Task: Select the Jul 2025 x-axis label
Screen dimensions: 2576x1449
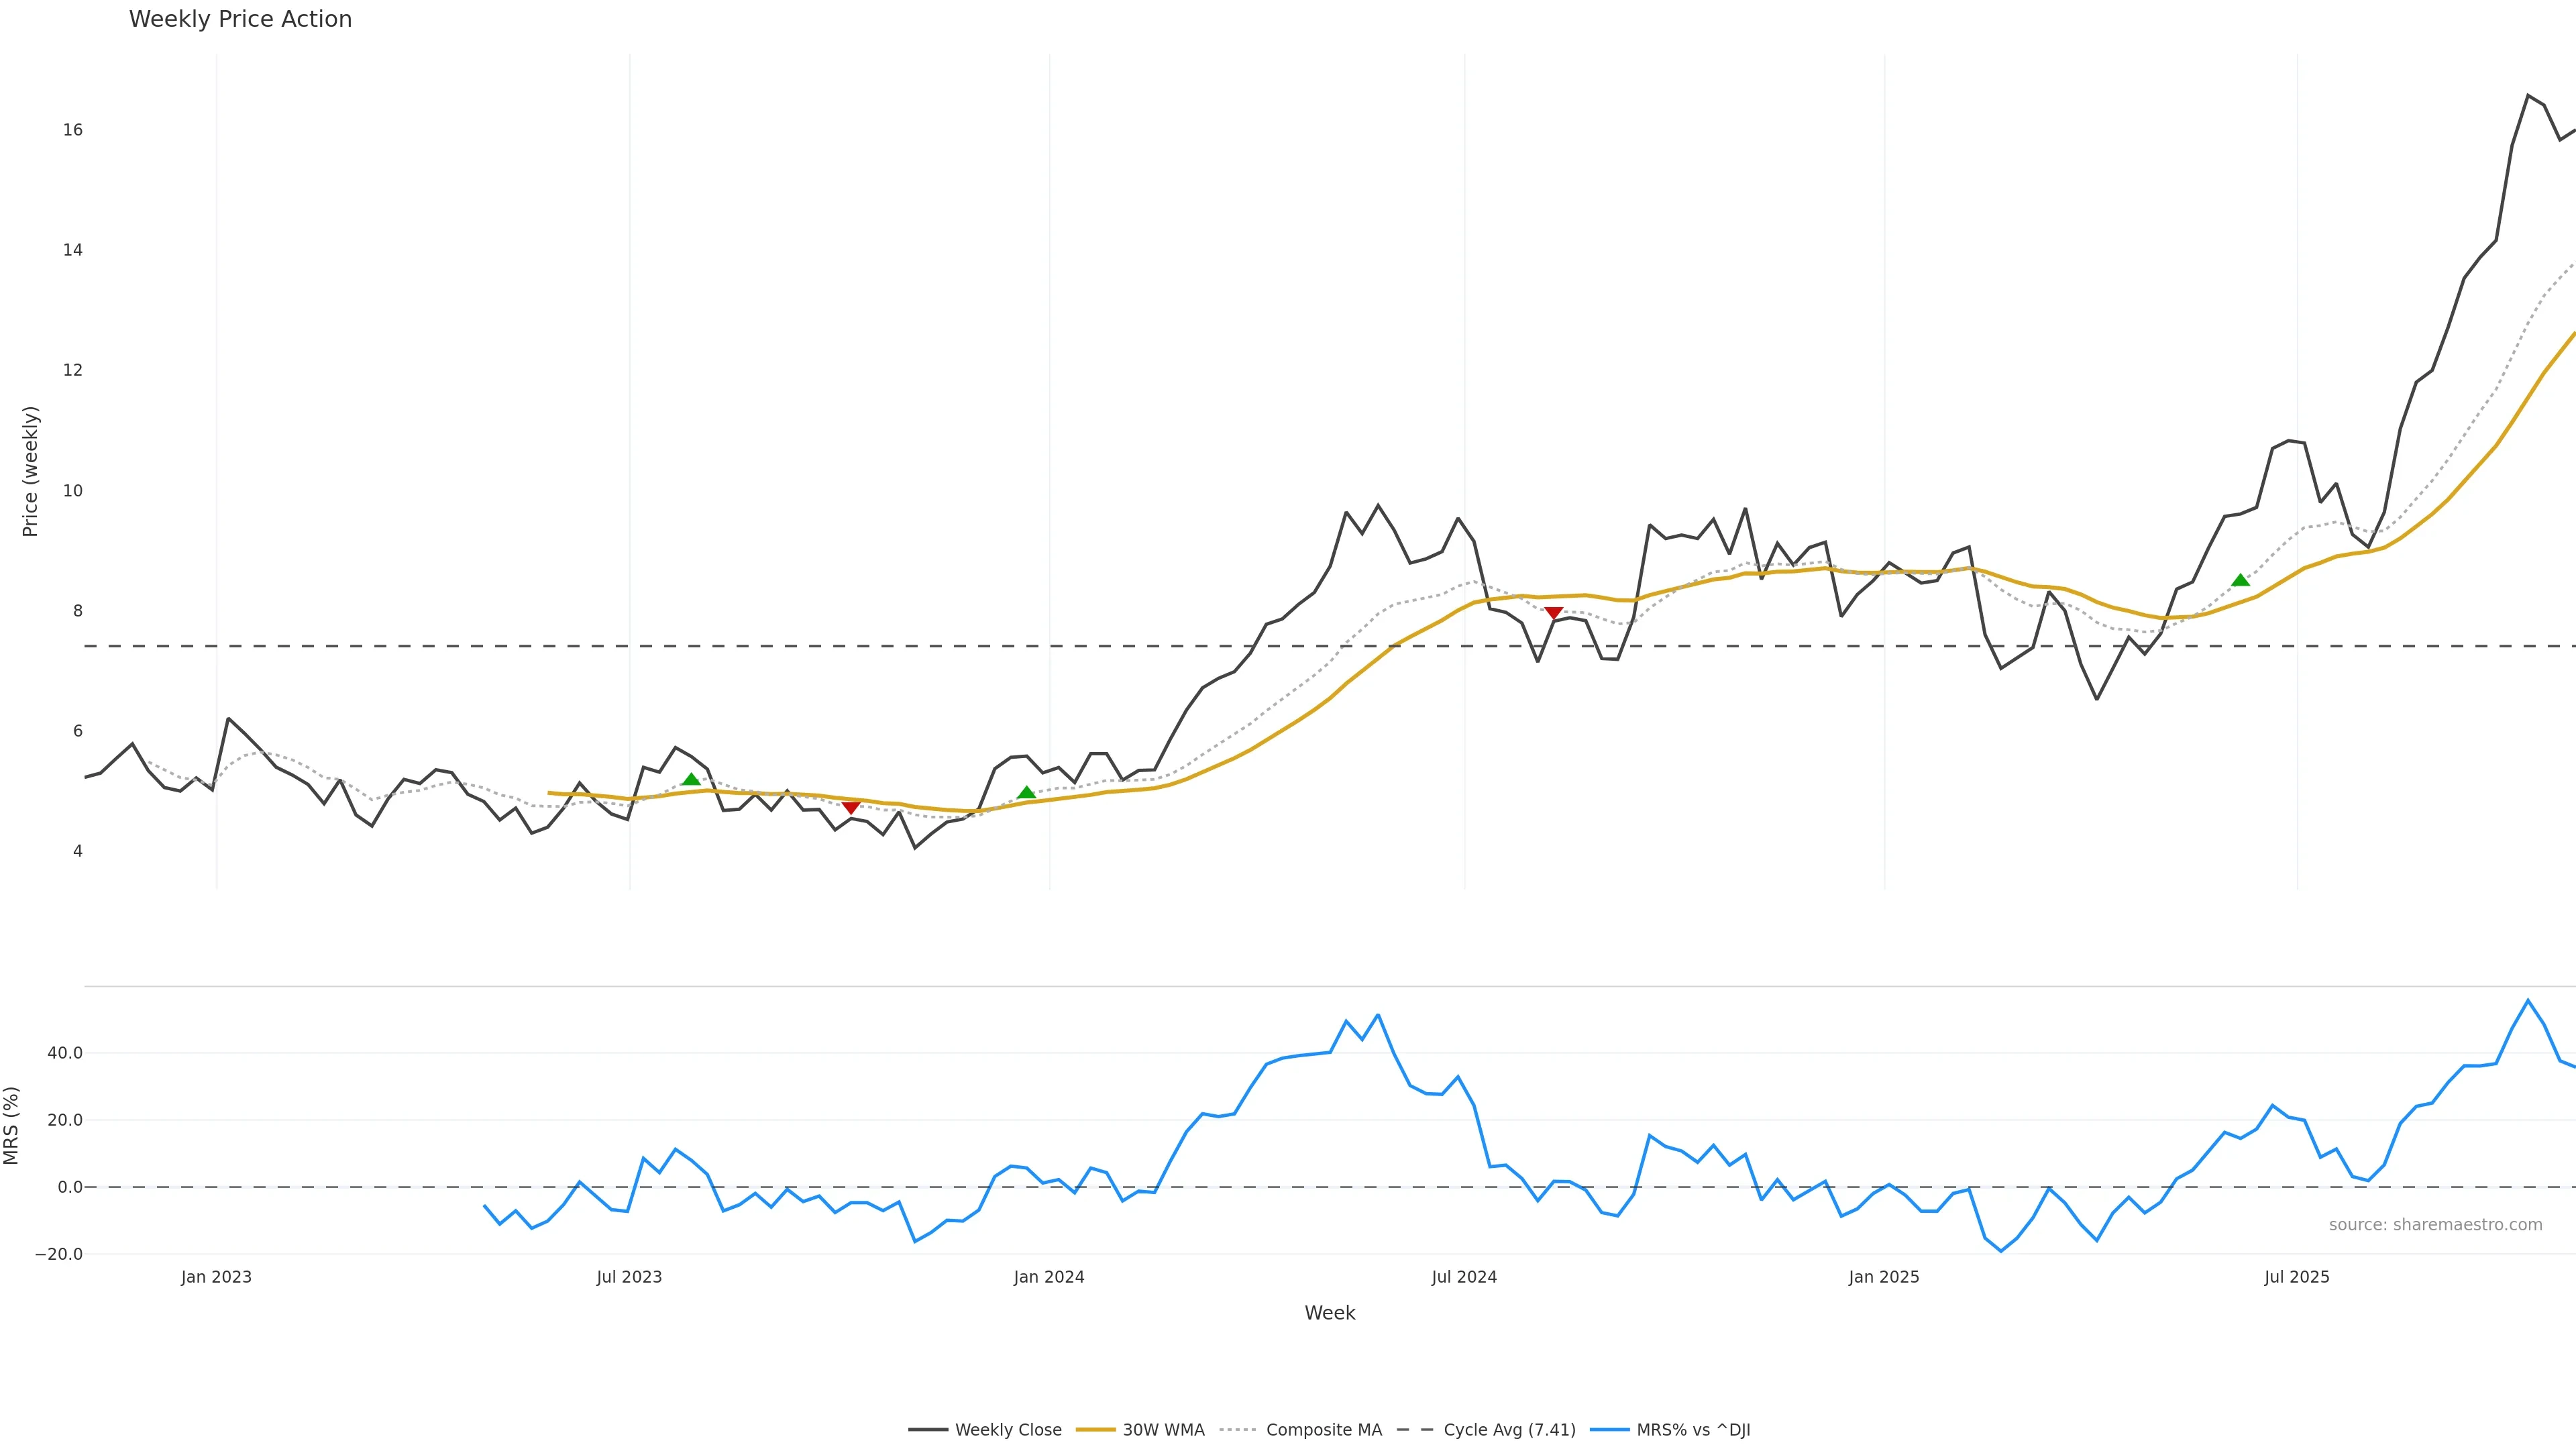Action: [x=2296, y=1277]
